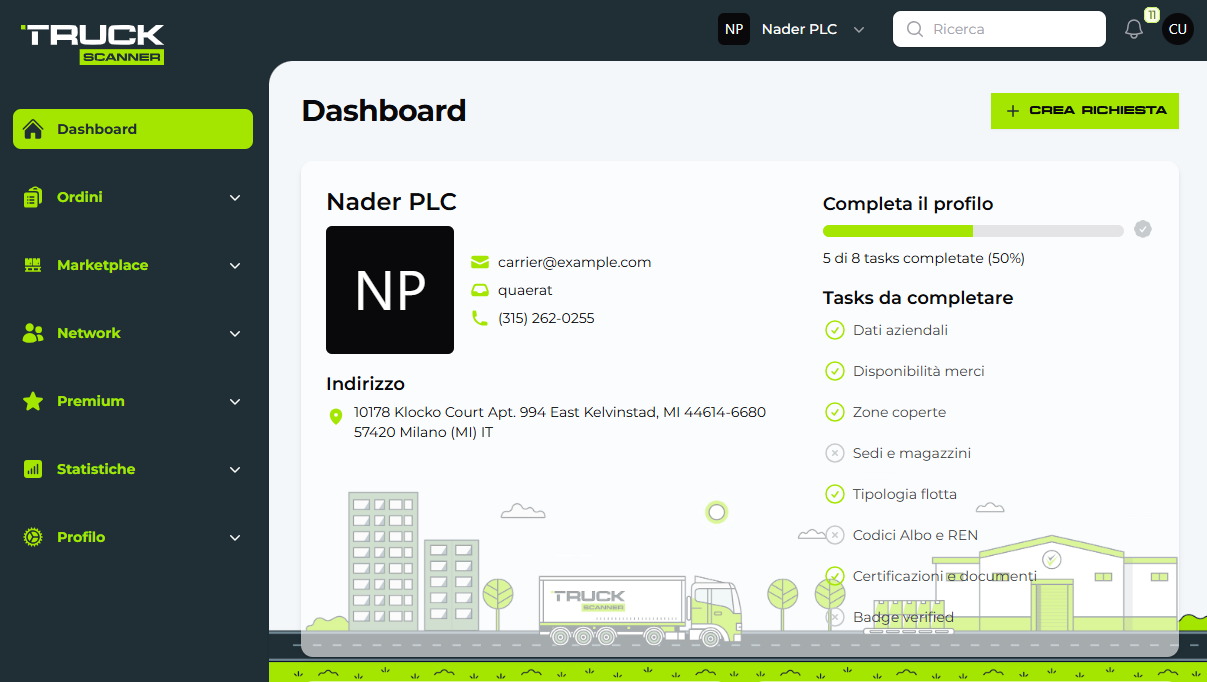Image resolution: width=1207 pixels, height=682 pixels.
Task: Click the Statistiche chart icon in sidebar
Action: pos(33,469)
